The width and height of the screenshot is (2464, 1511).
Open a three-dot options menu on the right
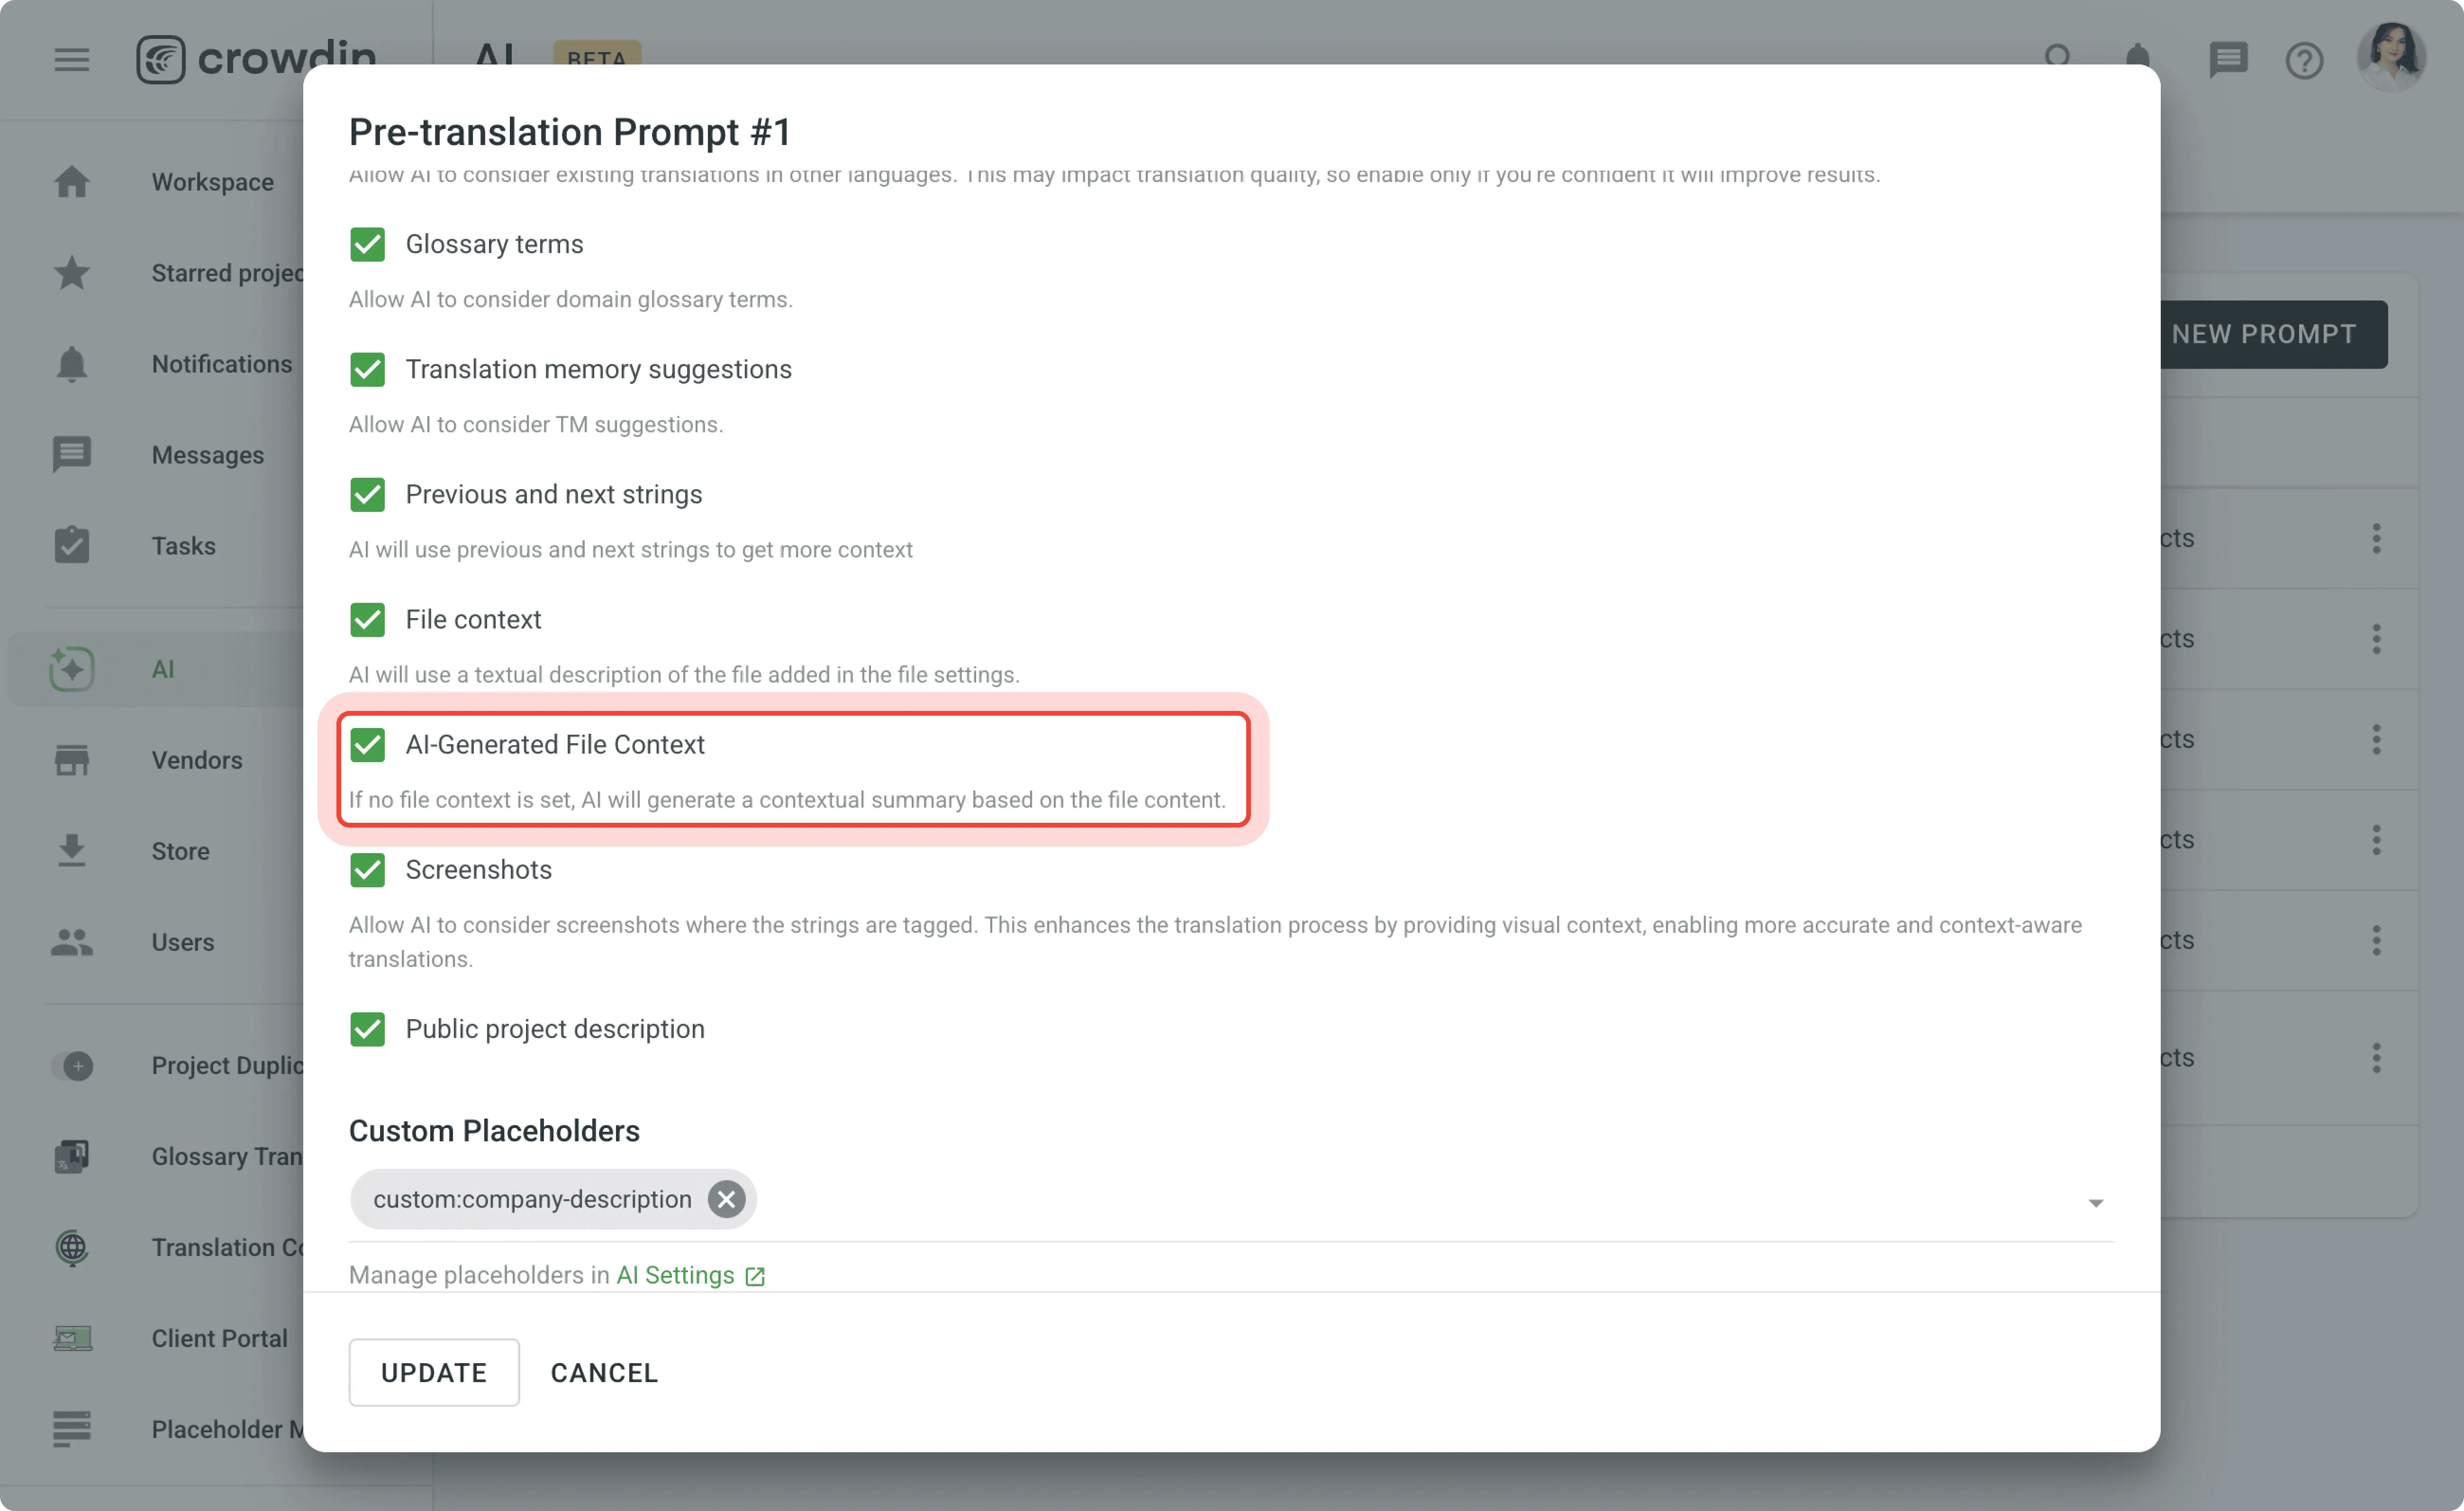pos(2377,538)
